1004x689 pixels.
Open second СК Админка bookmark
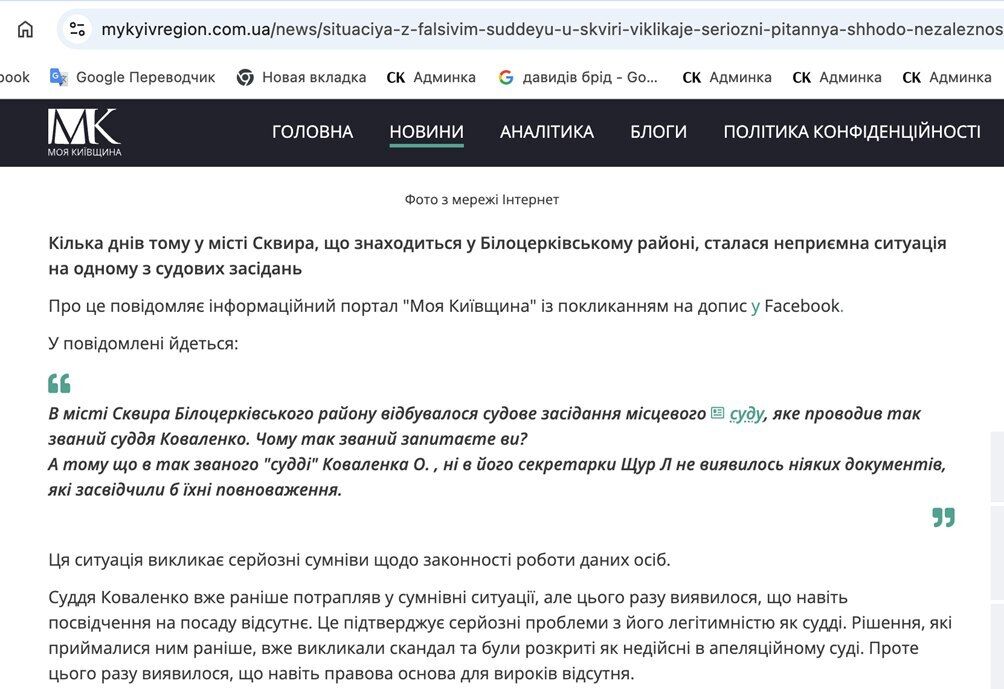[727, 77]
